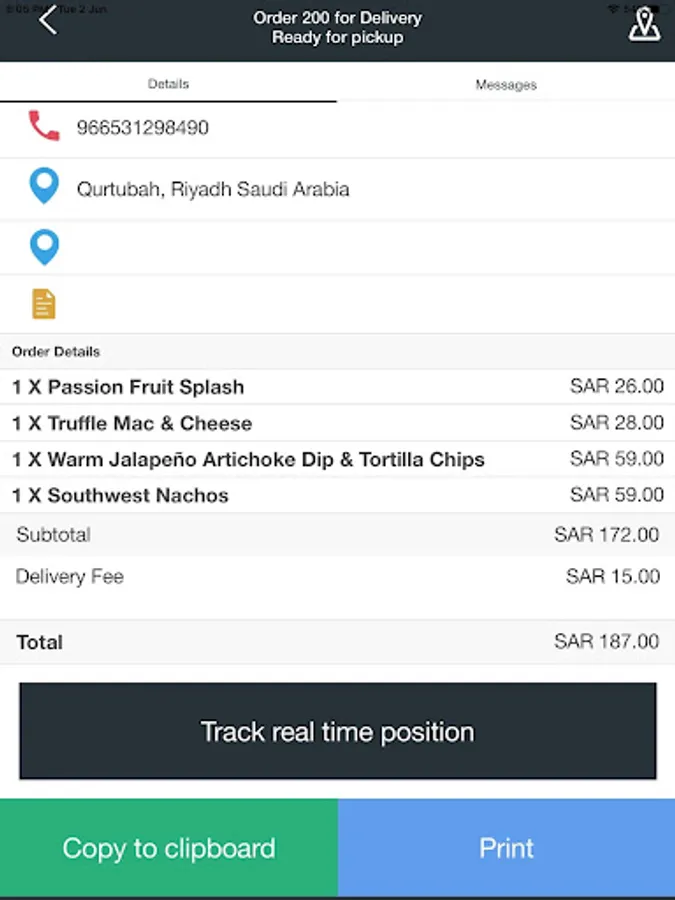Select Warm Jalapeño Artichoke Dip item
This screenshot has height=900, width=675.
(x=248, y=460)
